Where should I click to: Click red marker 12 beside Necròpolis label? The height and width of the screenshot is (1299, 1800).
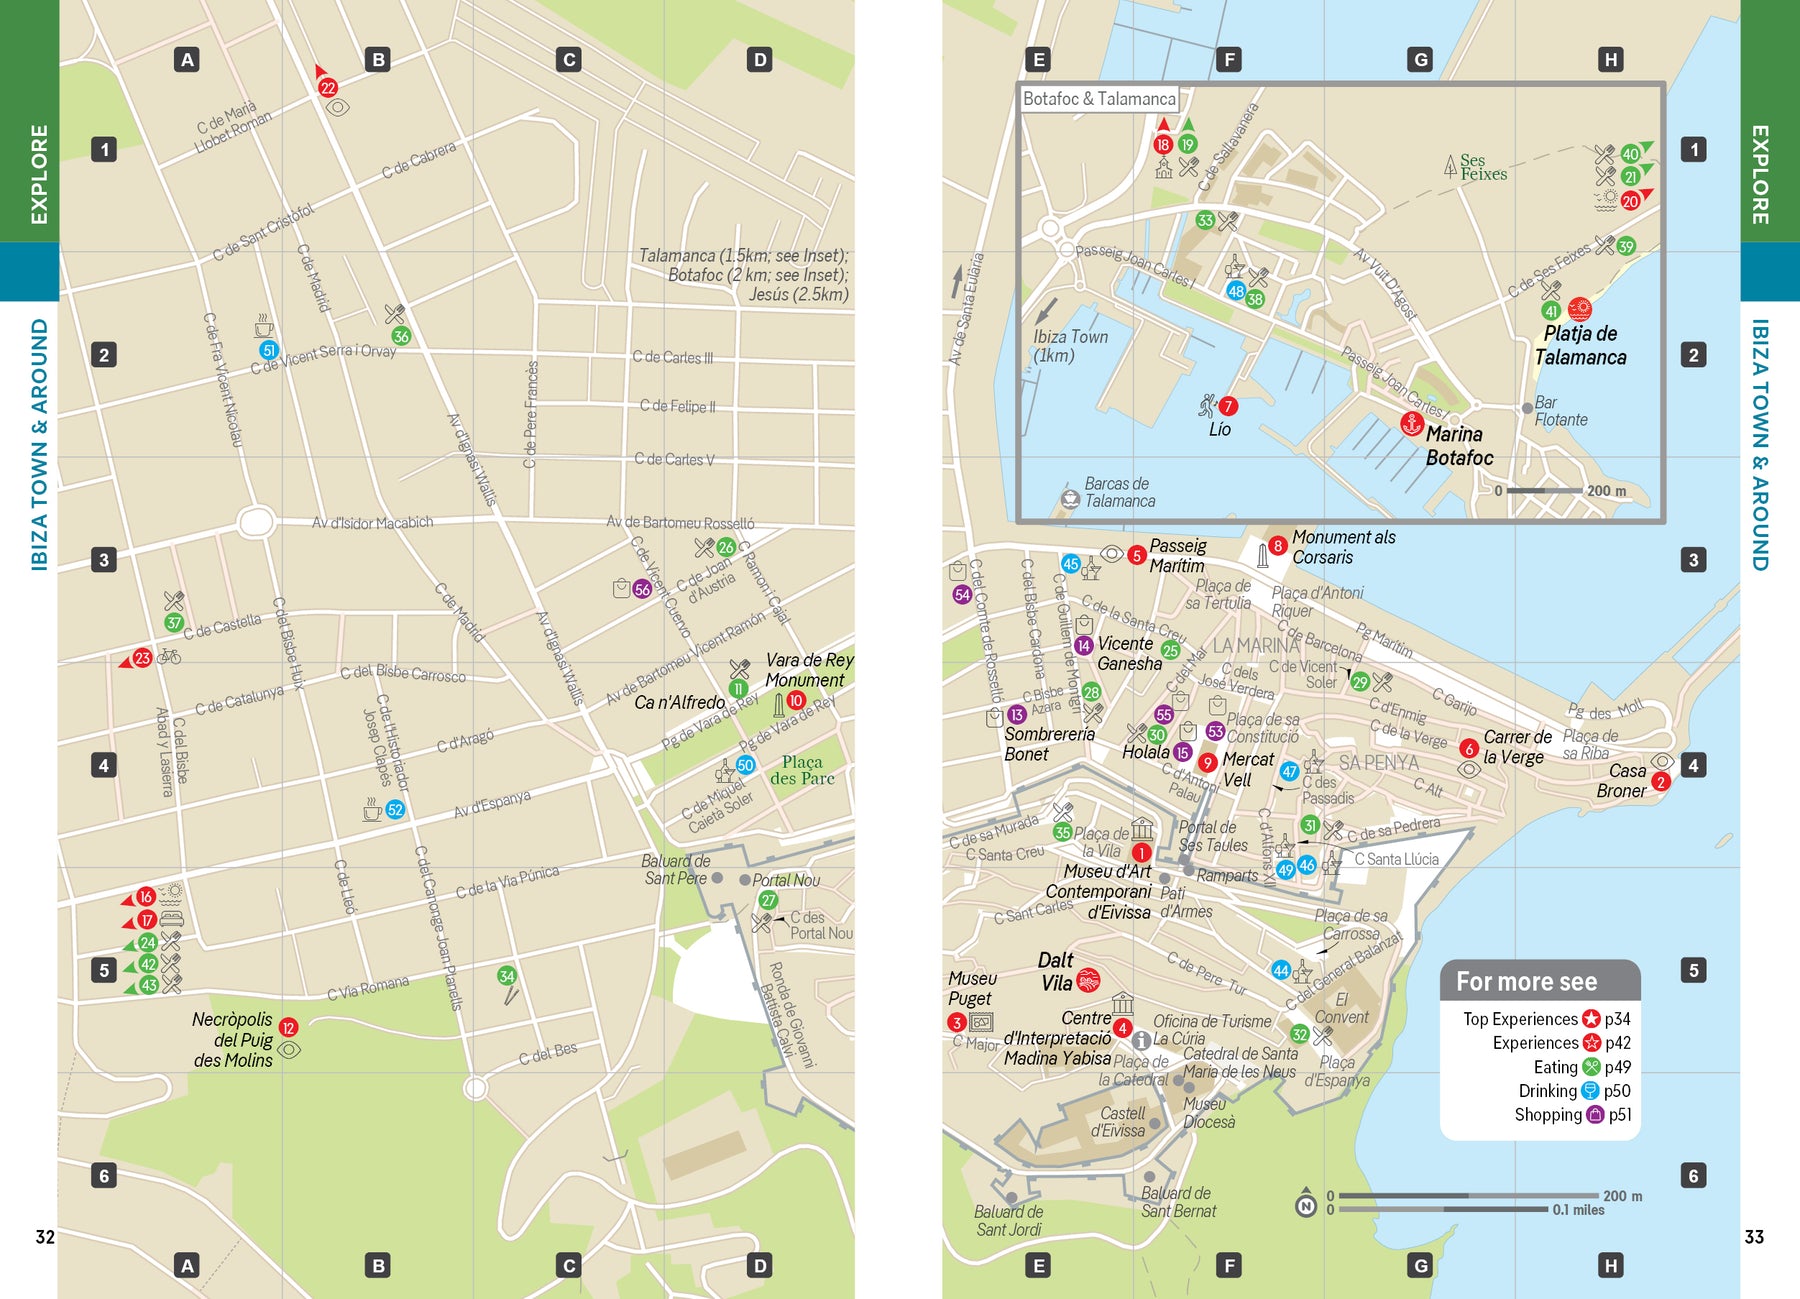288,1027
